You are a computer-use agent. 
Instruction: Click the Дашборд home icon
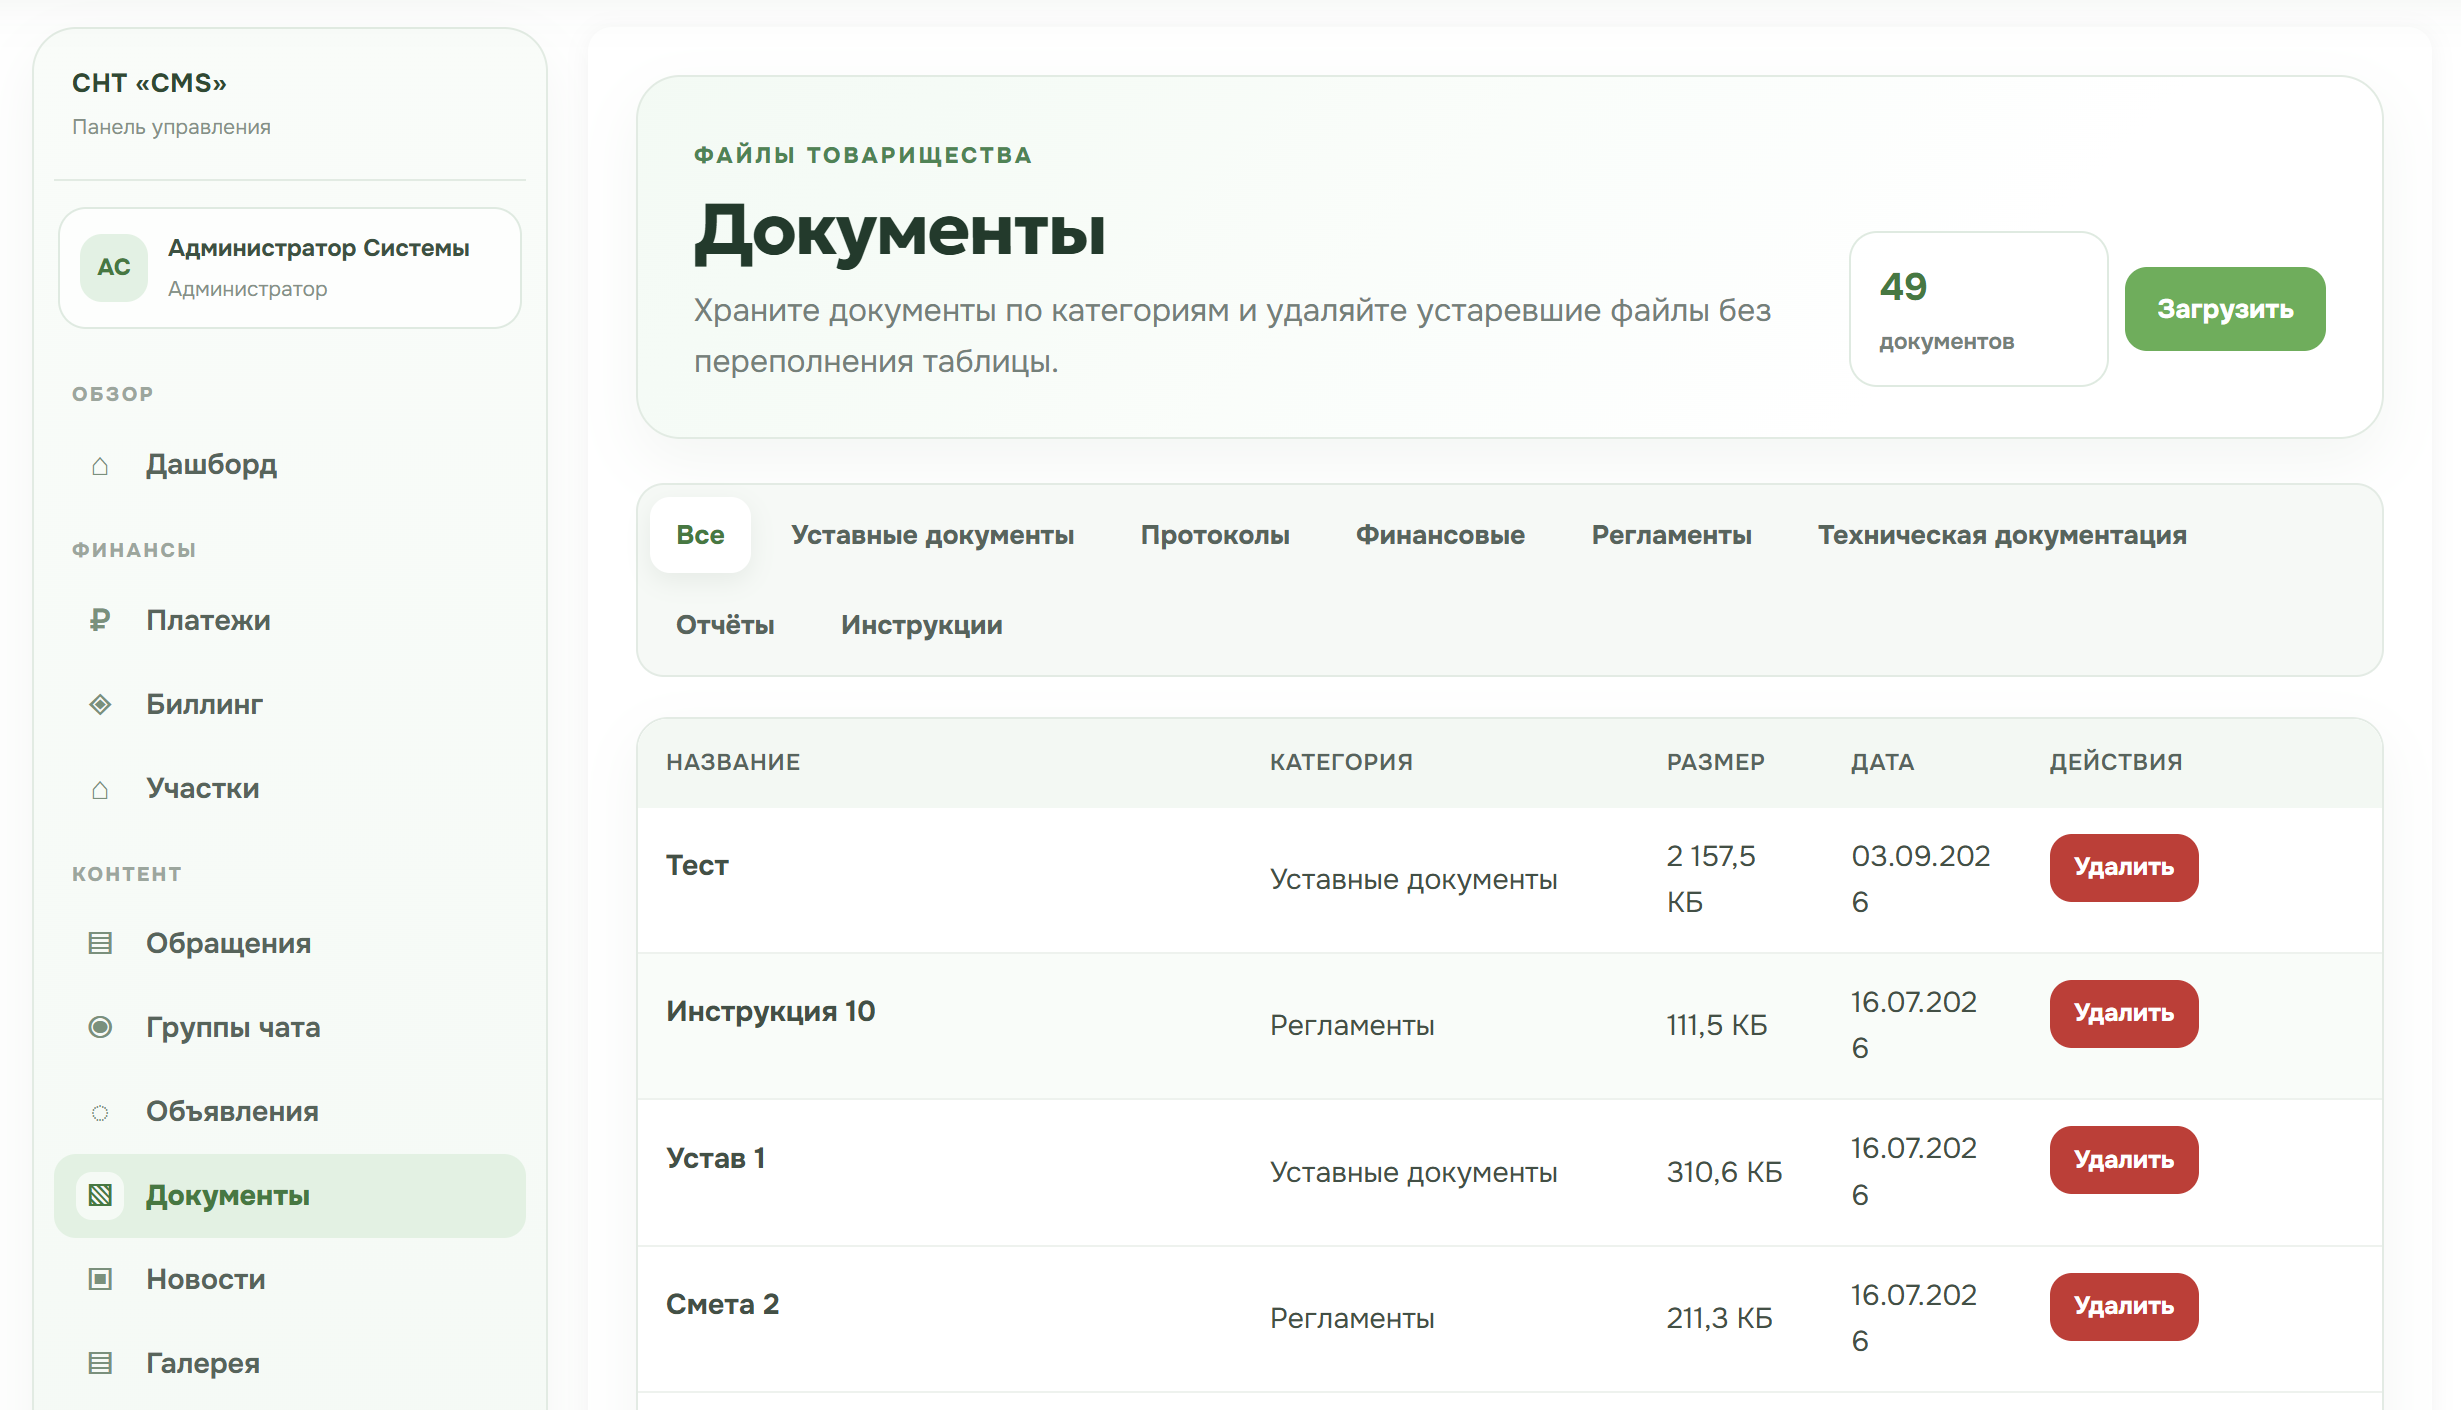point(100,466)
